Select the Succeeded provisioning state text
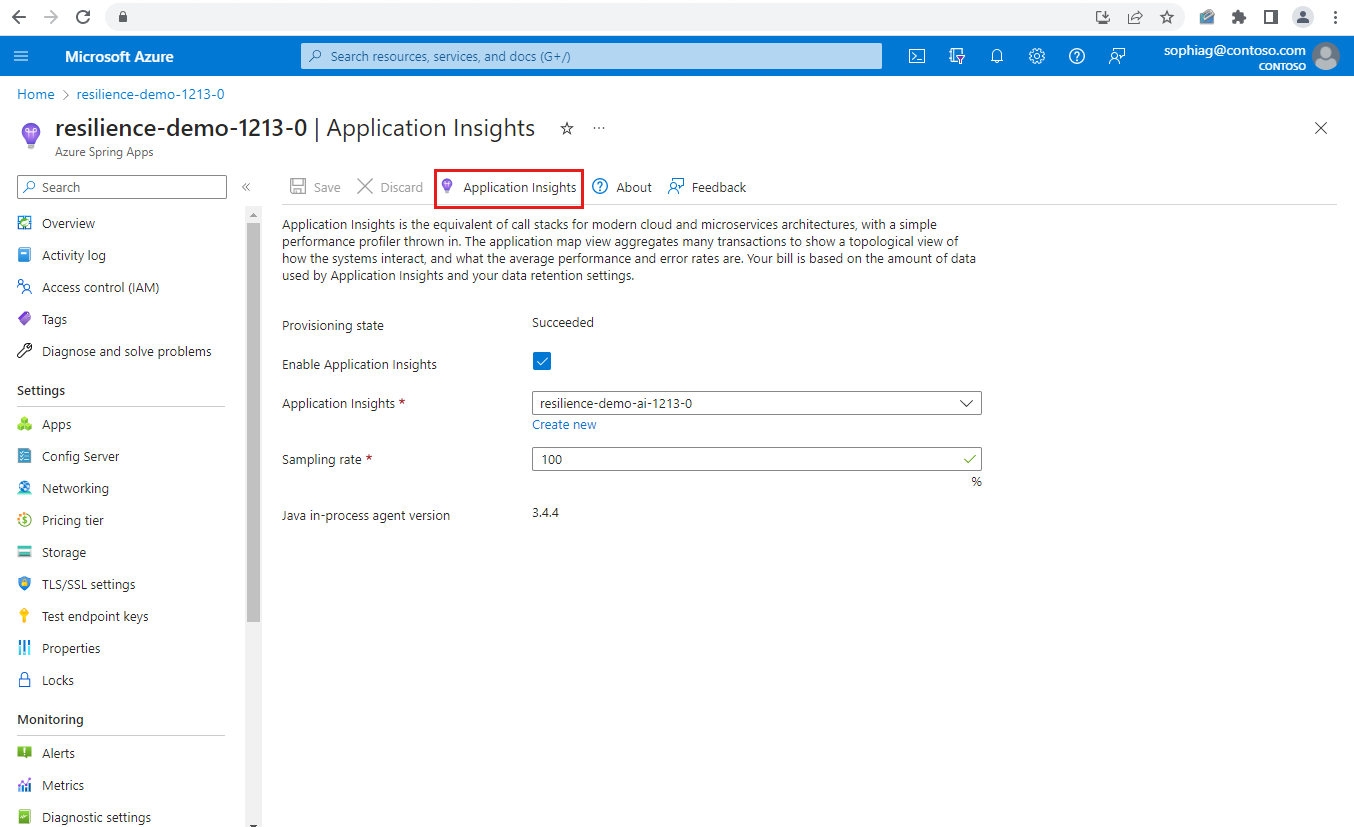The height and width of the screenshot is (827, 1354). click(563, 323)
